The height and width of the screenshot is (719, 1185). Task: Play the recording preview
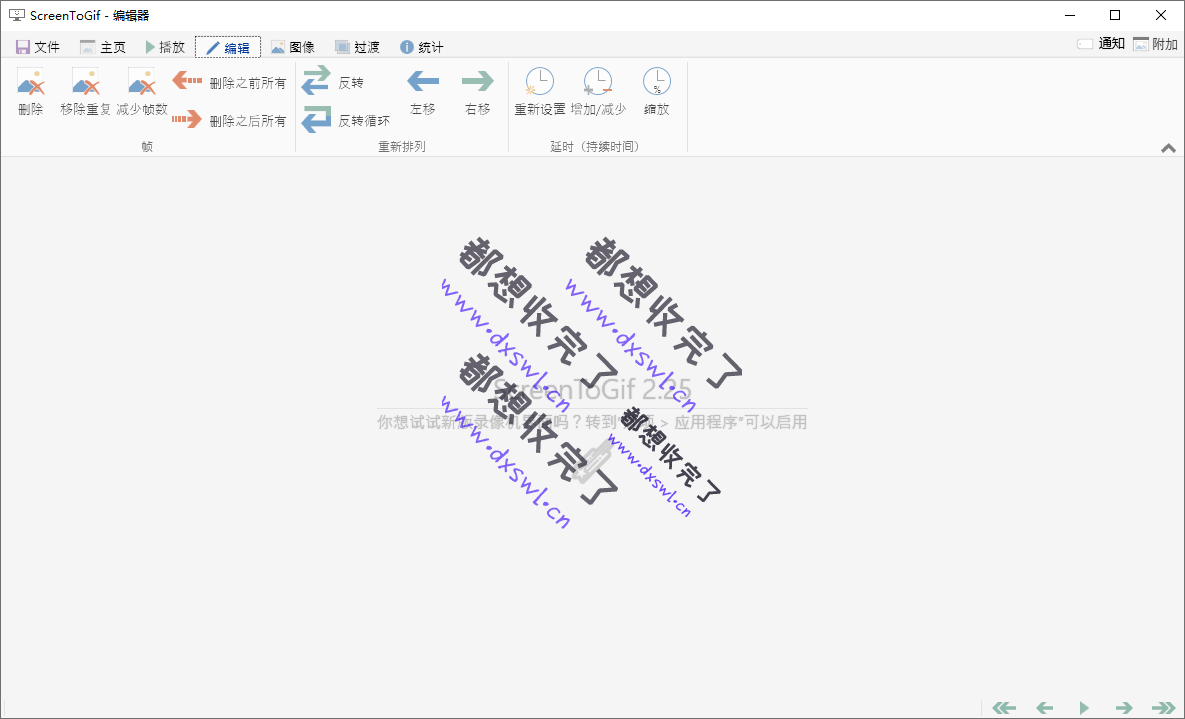click(x=1084, y=708)
